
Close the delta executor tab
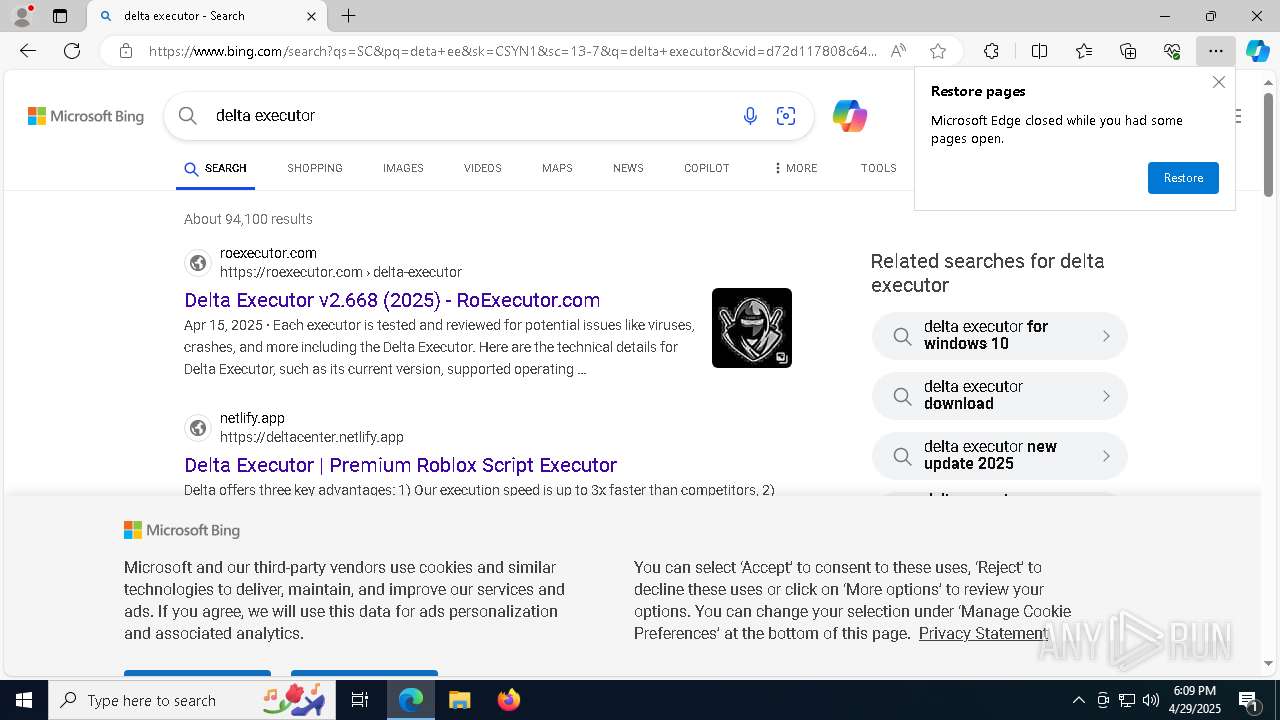click(x=311, y=16)
